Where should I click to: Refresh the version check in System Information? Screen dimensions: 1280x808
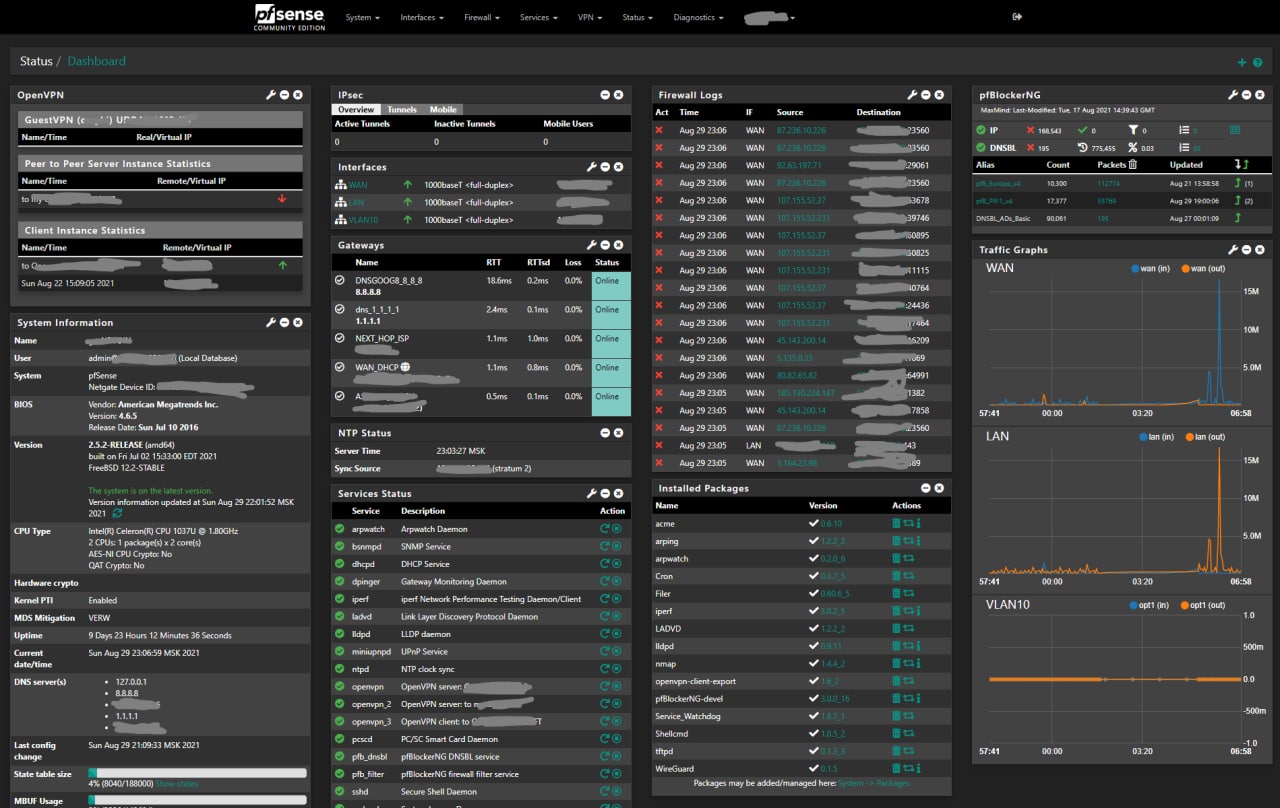tap(117, 513)
